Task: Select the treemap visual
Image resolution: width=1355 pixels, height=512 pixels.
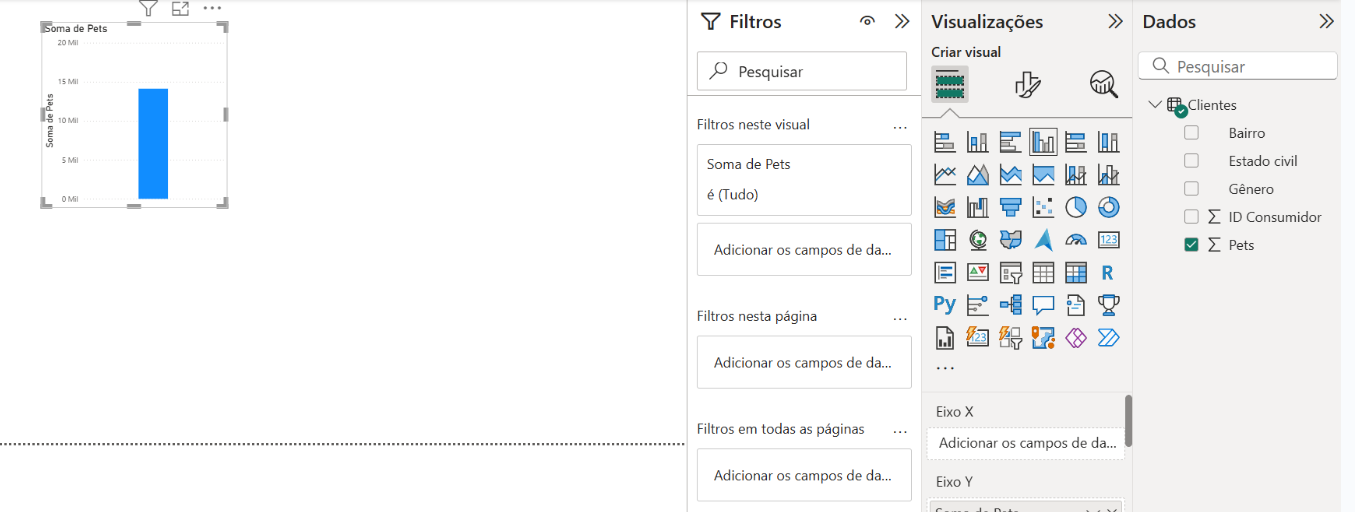Action: 945,240
